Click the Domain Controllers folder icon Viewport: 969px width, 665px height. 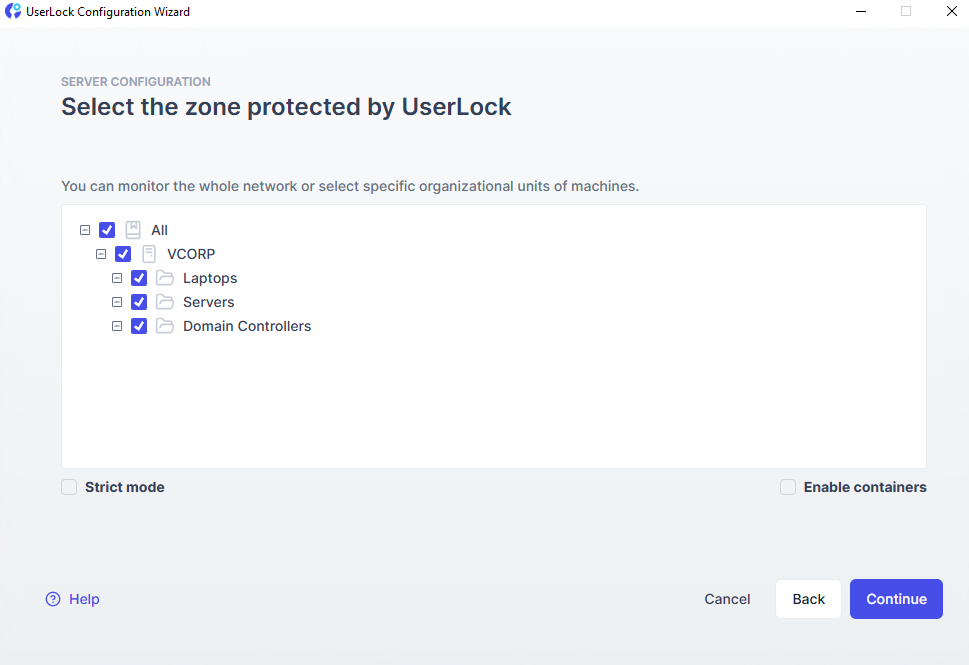coord(165,326)
